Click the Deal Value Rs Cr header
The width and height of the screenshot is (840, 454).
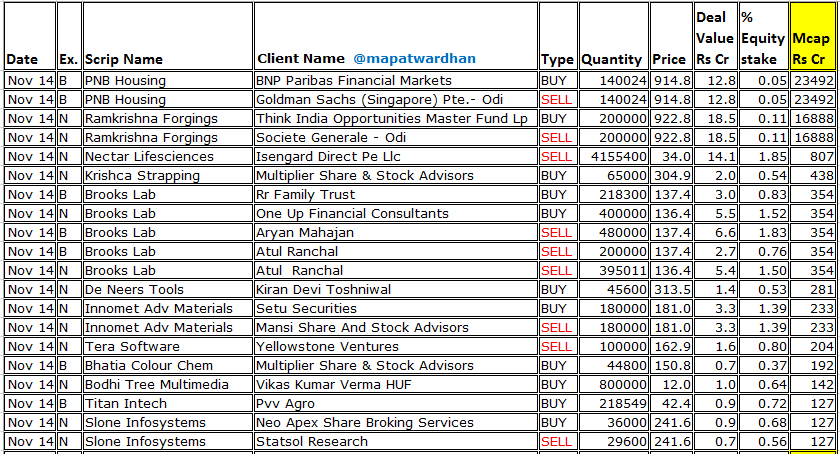[715, 38]
